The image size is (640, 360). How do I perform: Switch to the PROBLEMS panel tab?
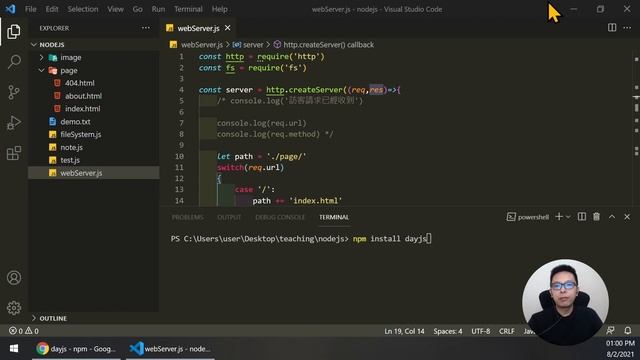tap(187, 217)
